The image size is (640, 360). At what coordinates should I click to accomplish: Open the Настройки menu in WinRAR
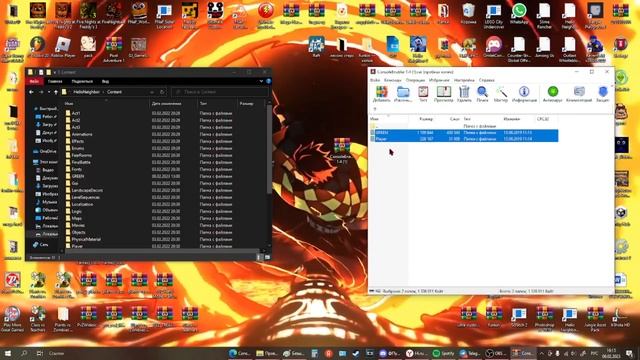(464, 80)
